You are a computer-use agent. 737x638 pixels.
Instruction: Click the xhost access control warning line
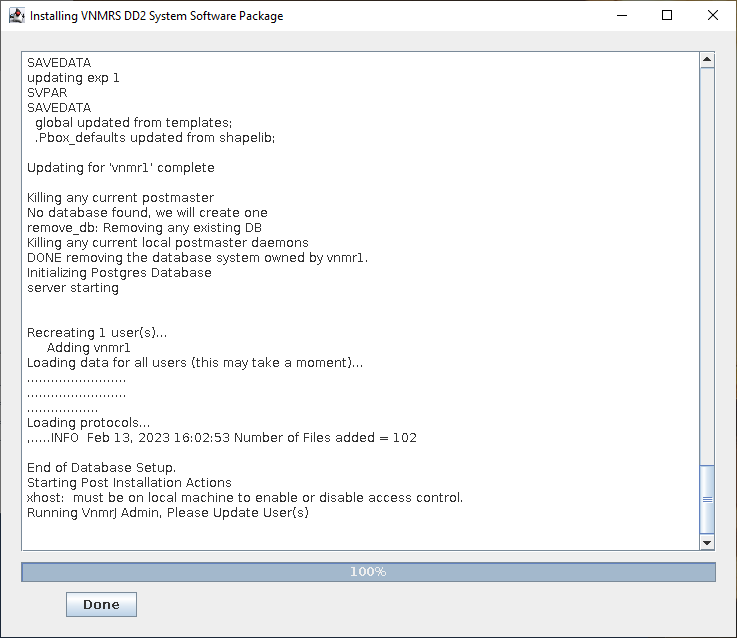245,498
